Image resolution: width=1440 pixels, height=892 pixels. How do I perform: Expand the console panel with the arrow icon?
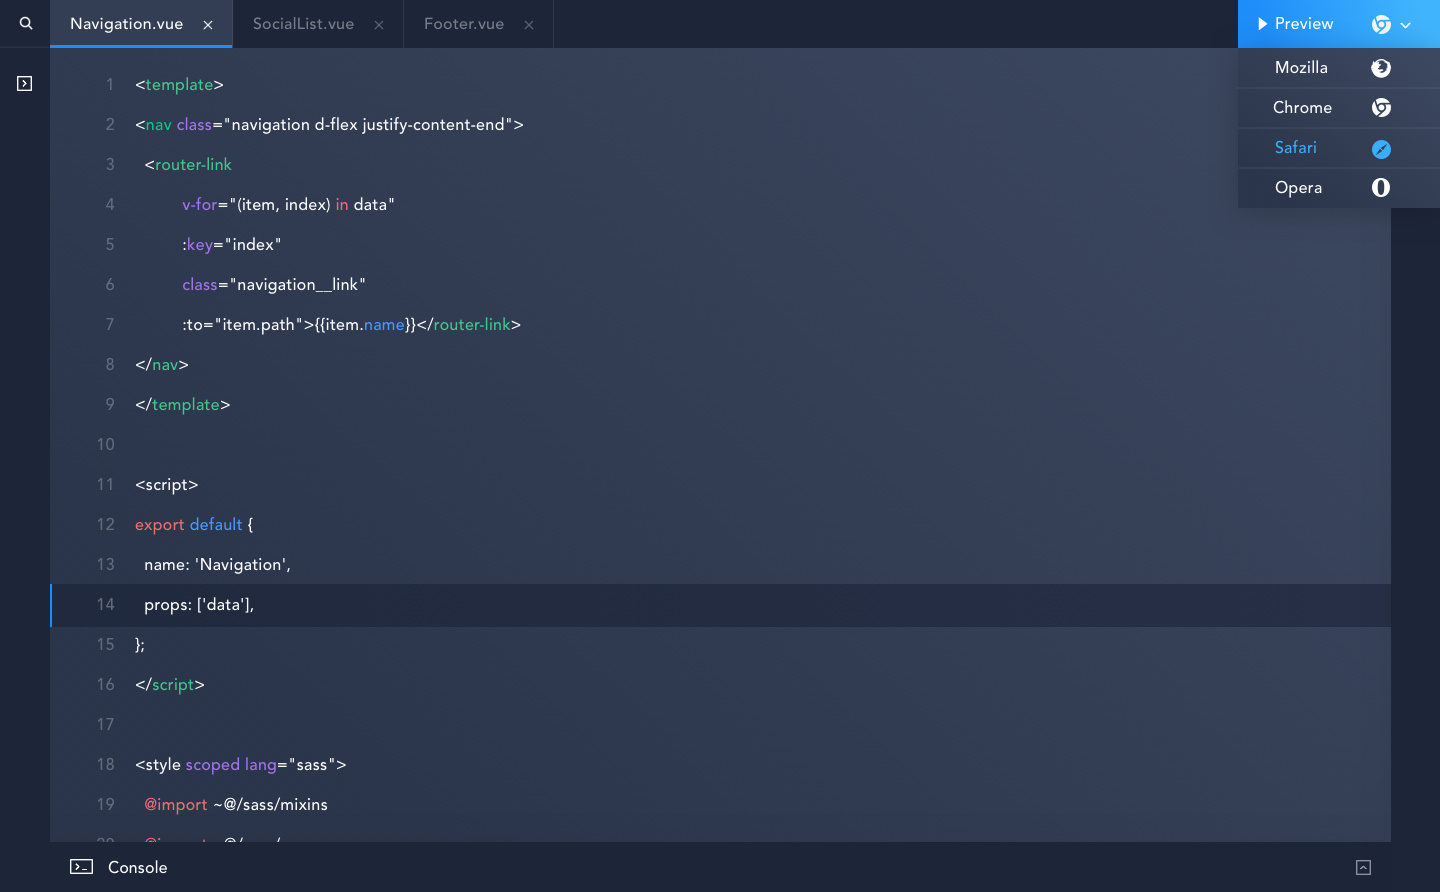tap(1363, 867)
